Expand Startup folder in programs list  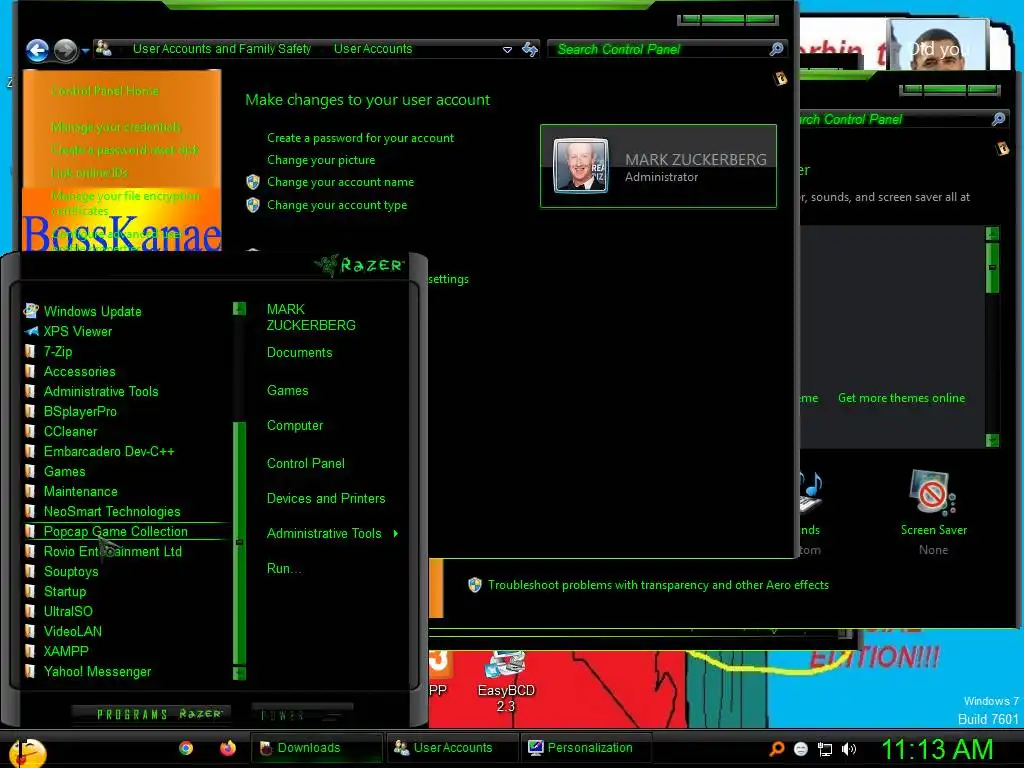click(x=65, y=592)
